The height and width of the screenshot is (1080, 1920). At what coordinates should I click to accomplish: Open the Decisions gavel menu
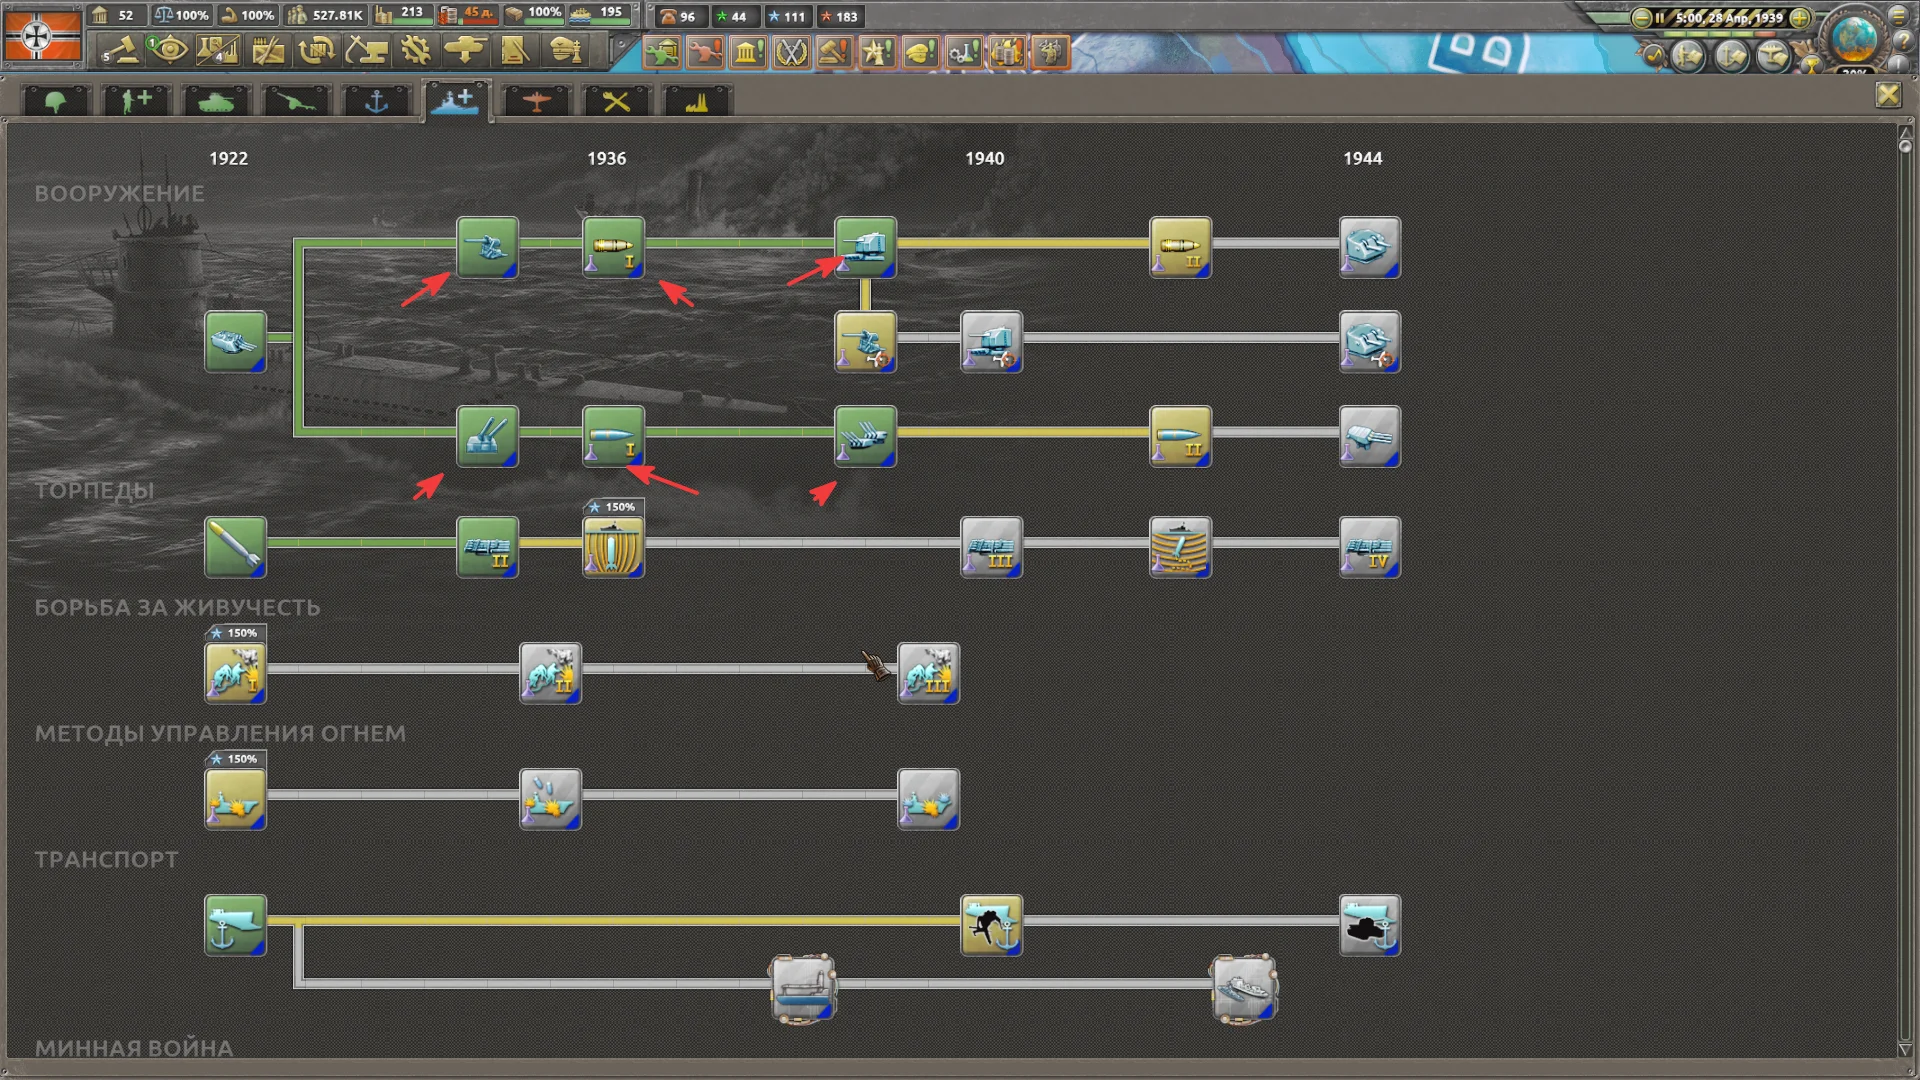tap(120, 50)
